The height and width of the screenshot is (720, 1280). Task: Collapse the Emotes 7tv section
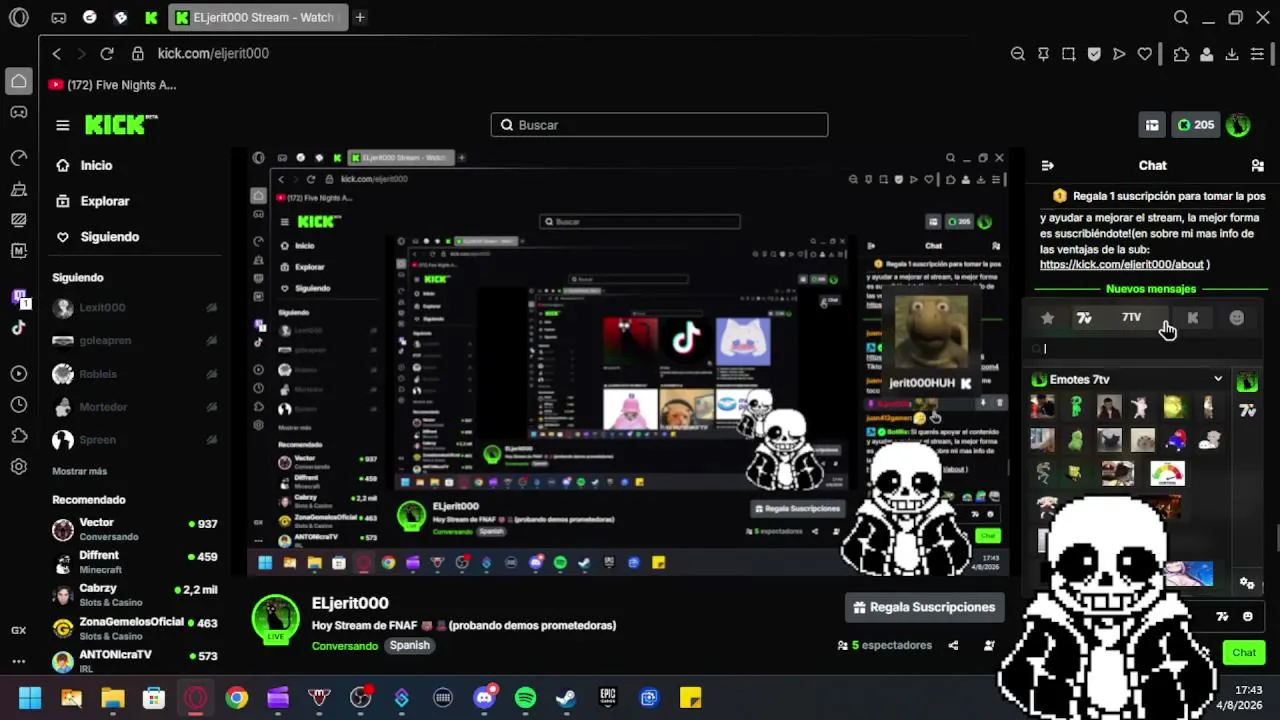1218,380
